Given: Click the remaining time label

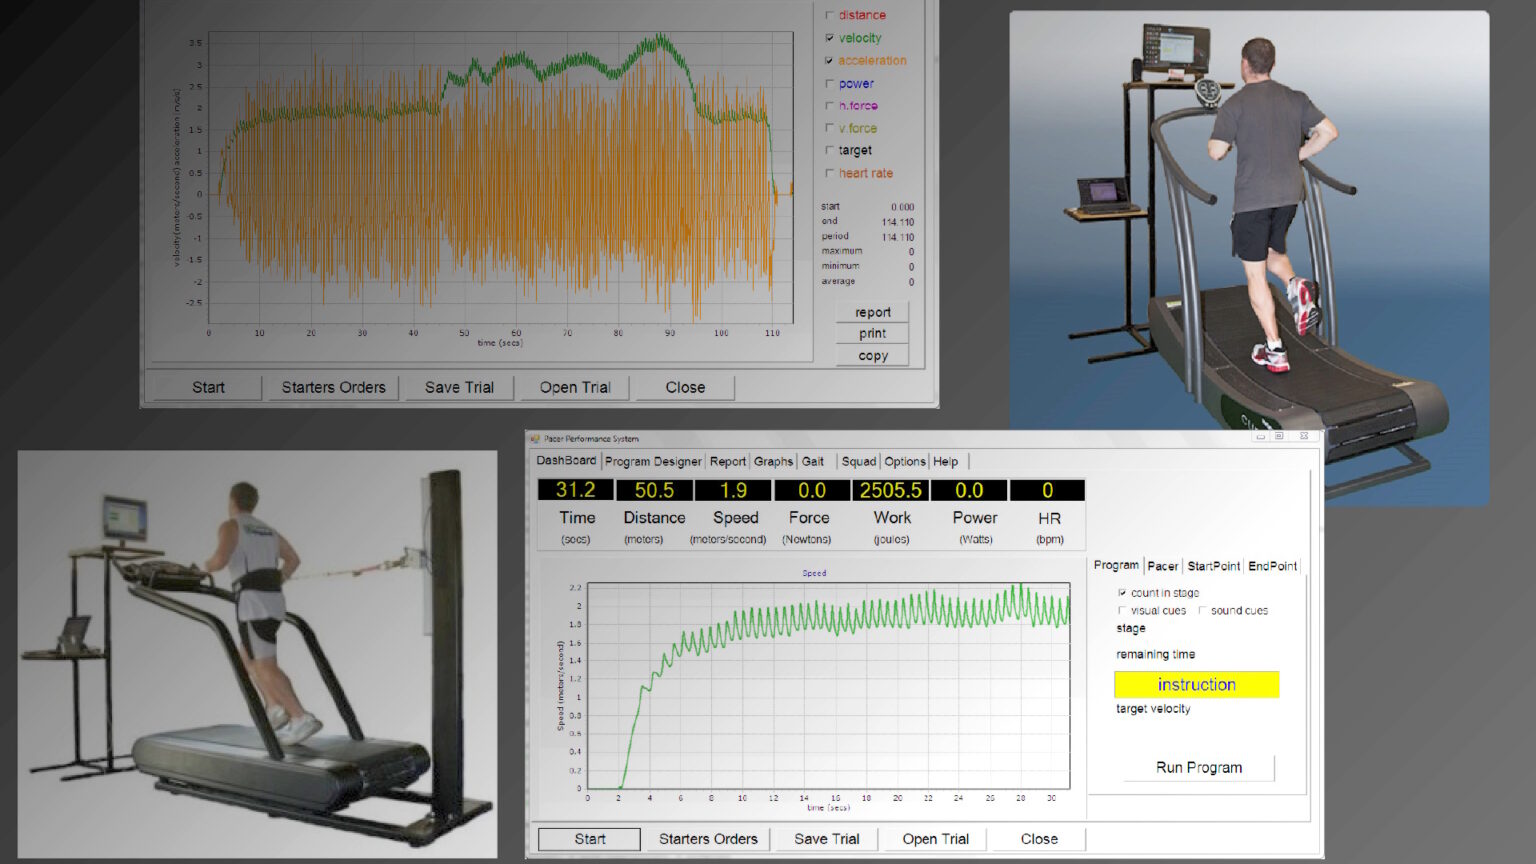Looking at the screenshot, I should (x=1155, y=654).
